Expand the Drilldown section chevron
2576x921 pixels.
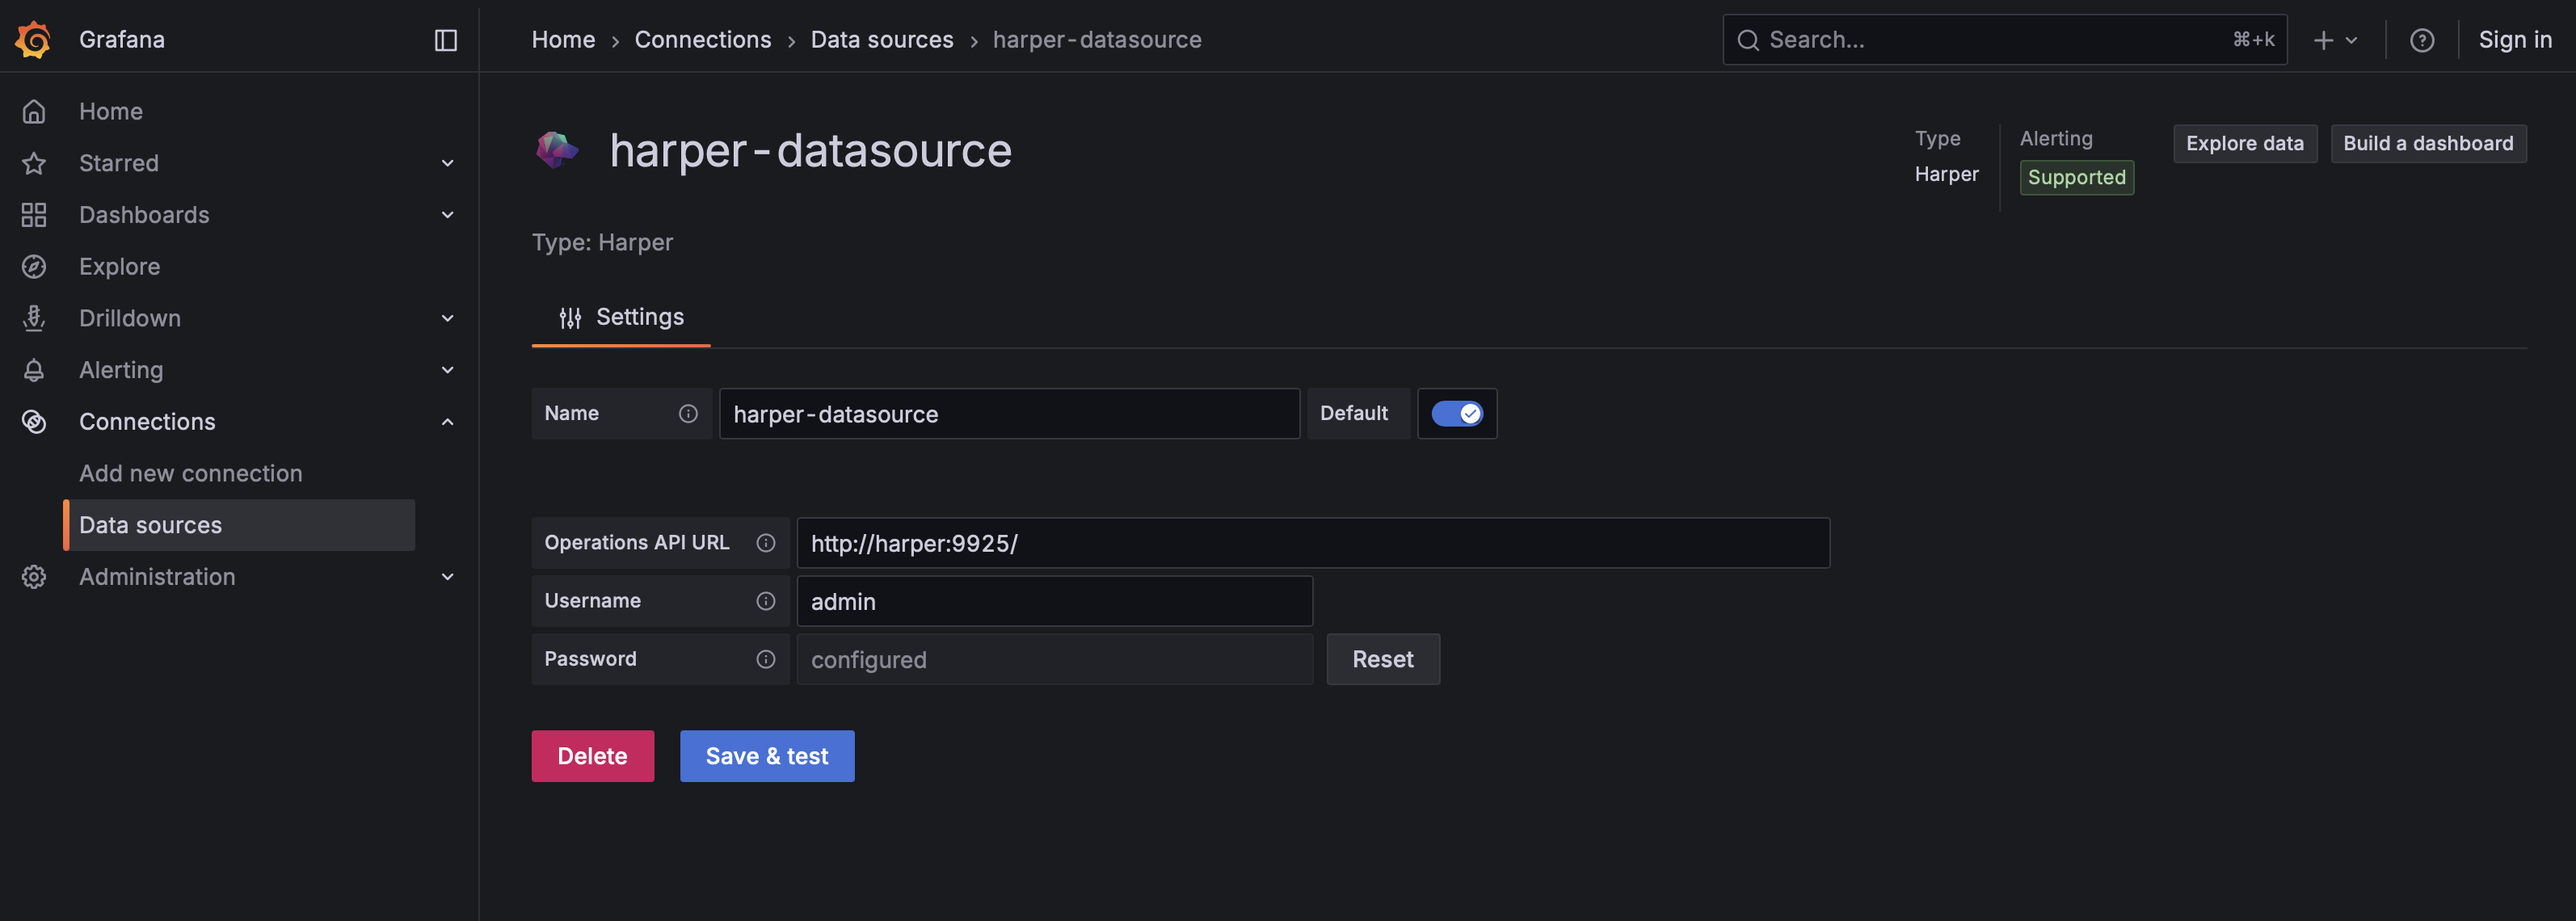pyautogui.click(x=448, y=318)
